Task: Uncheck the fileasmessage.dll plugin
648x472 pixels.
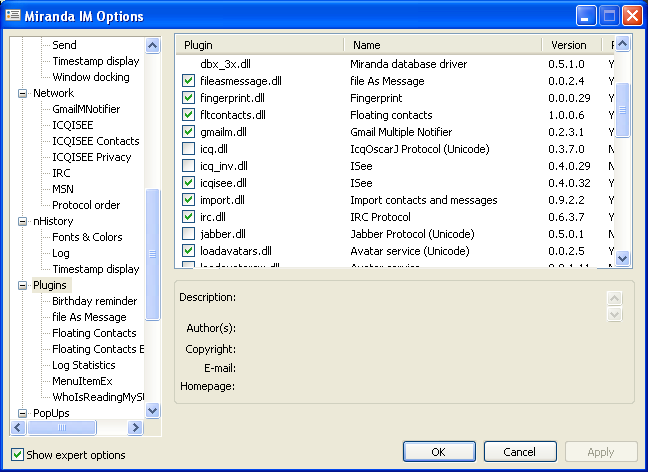Action: 189,81
